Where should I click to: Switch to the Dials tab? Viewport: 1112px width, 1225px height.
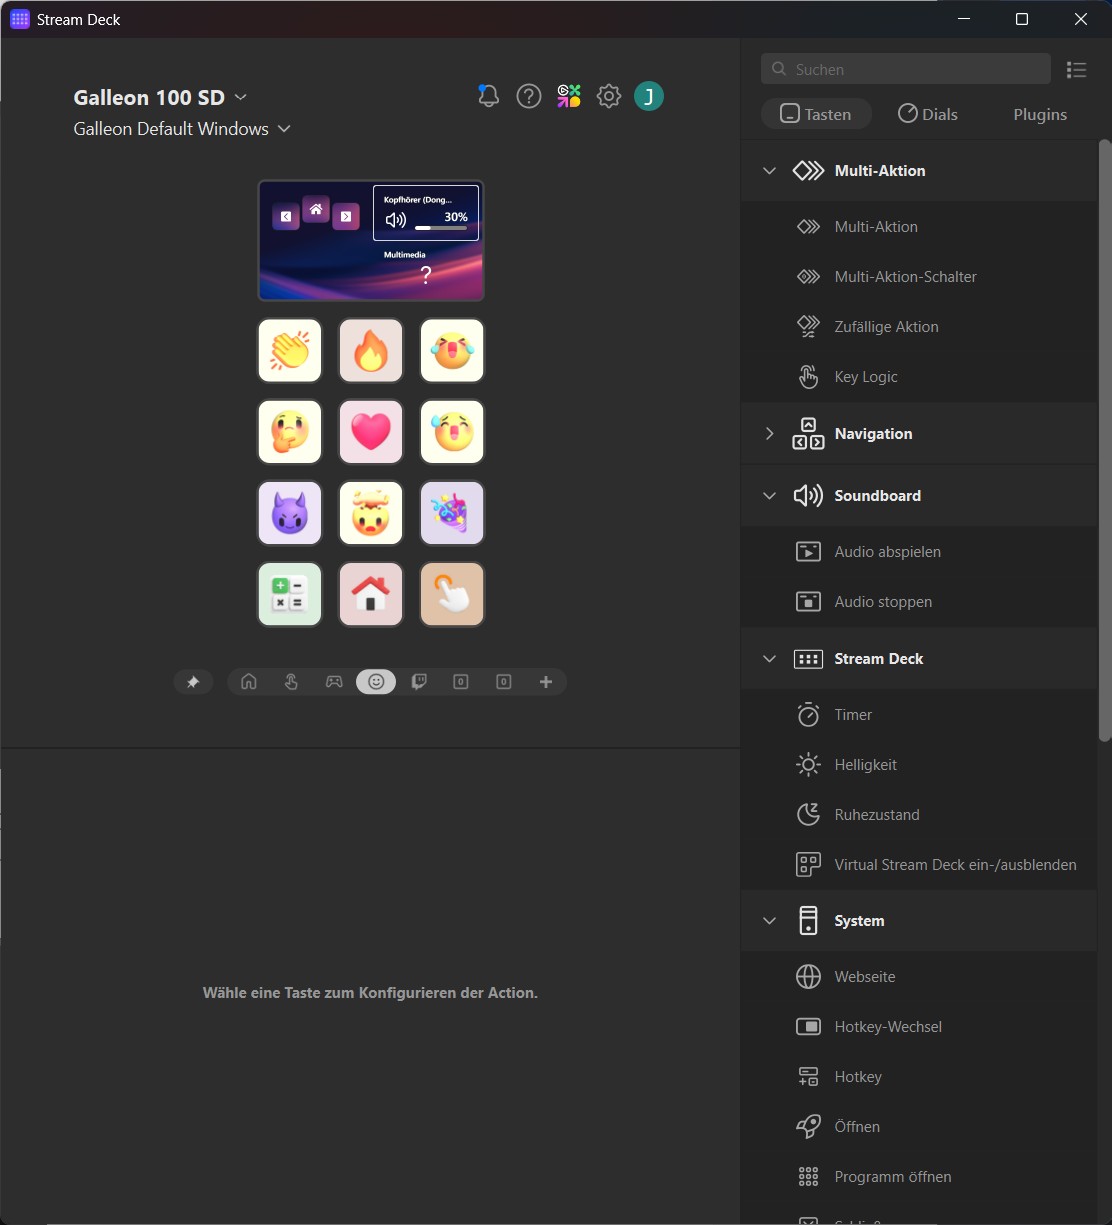(x=927, y=114)
